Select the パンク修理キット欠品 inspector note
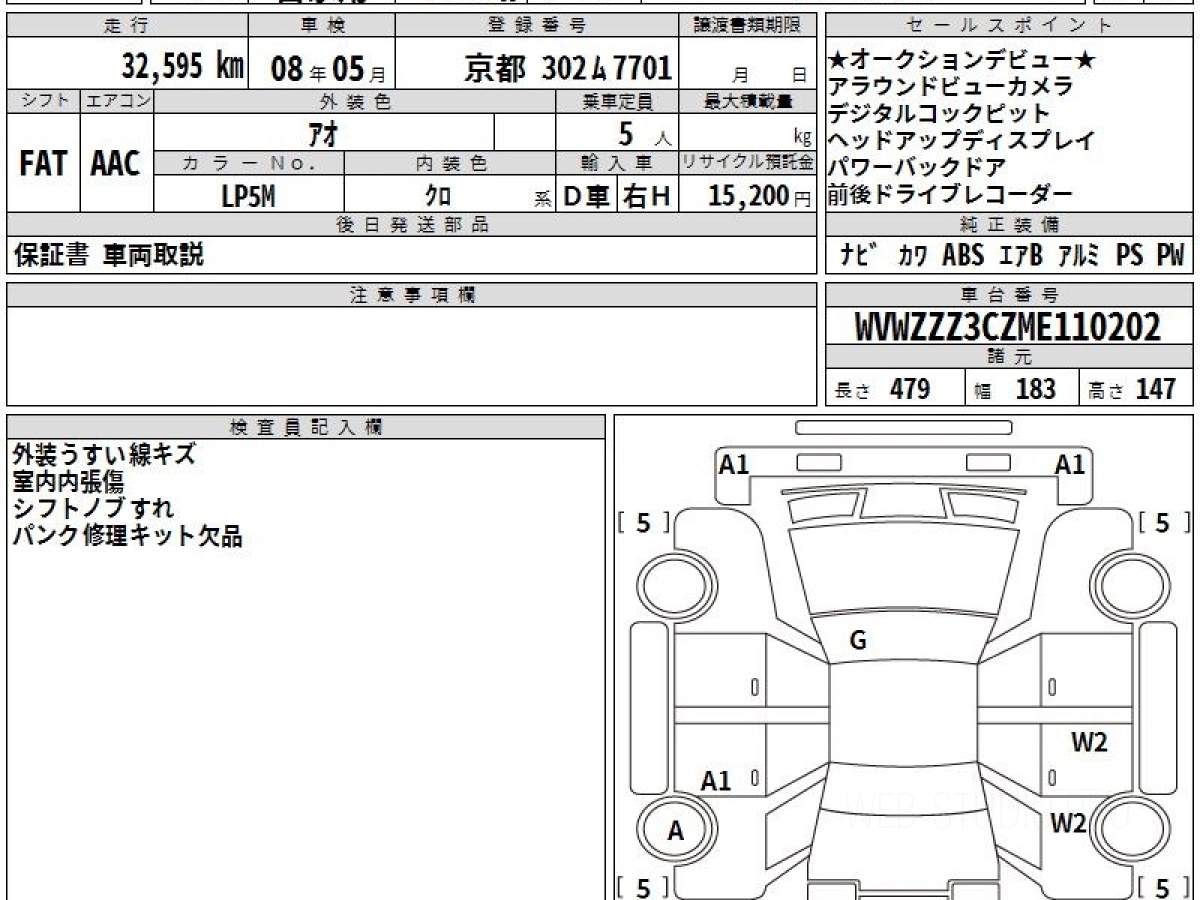 click(127, 536)
